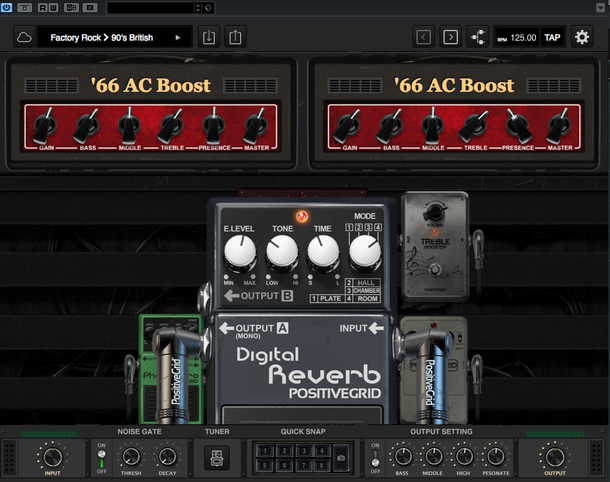Click the Read automation R button
The width and height of the screenshot is (610, 482).
pyautogui.click(x=42, y=7)
